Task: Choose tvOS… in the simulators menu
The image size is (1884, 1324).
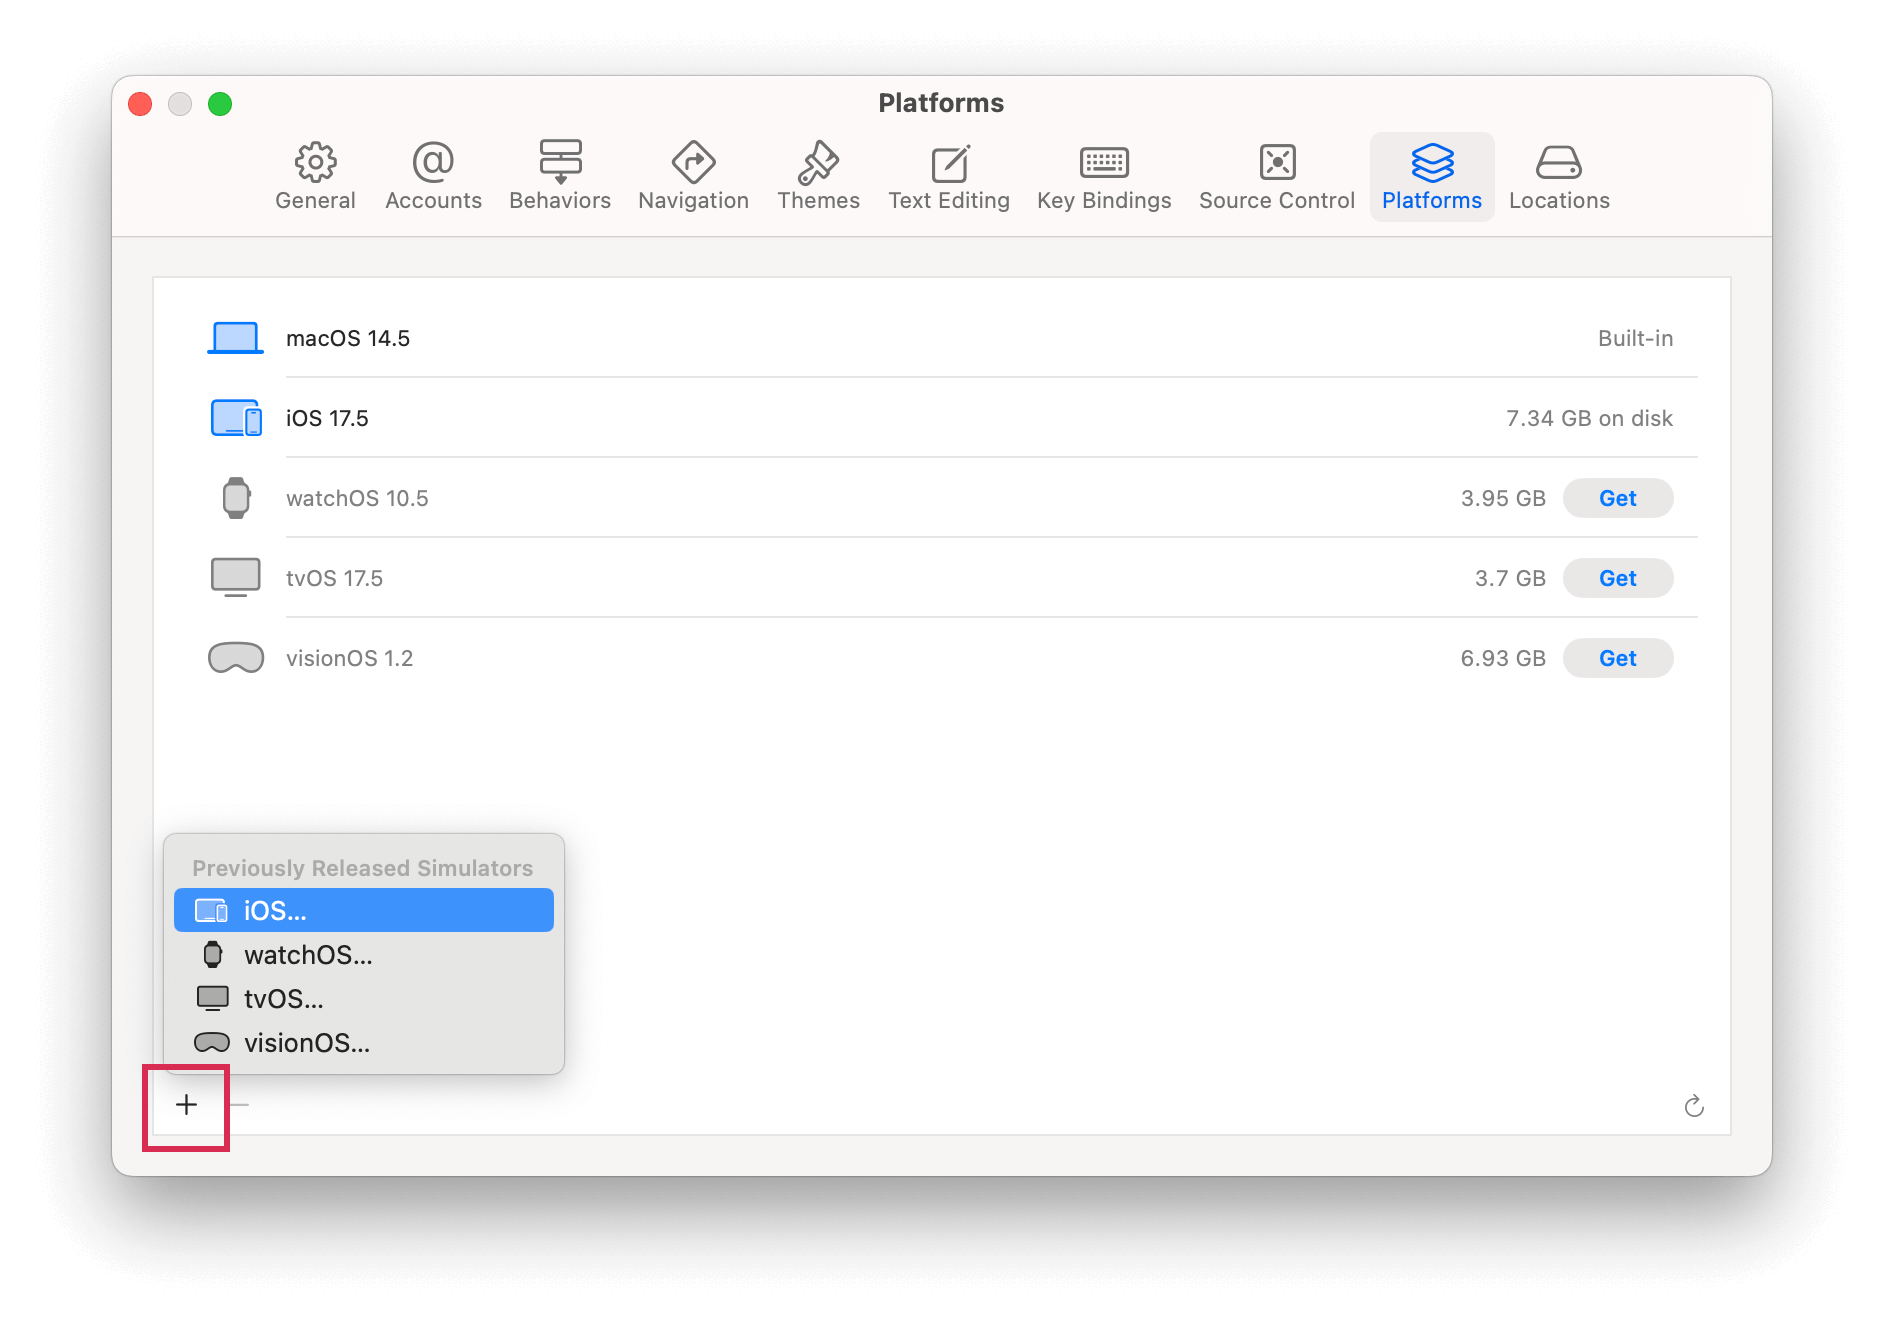Action: (364, 998)
